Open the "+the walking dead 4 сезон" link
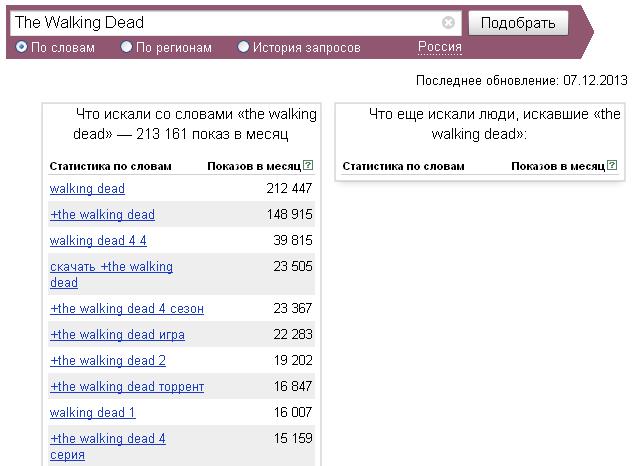The width and height of the screenshot is (636, 466). pyautogui.click(x=127, y=309)
